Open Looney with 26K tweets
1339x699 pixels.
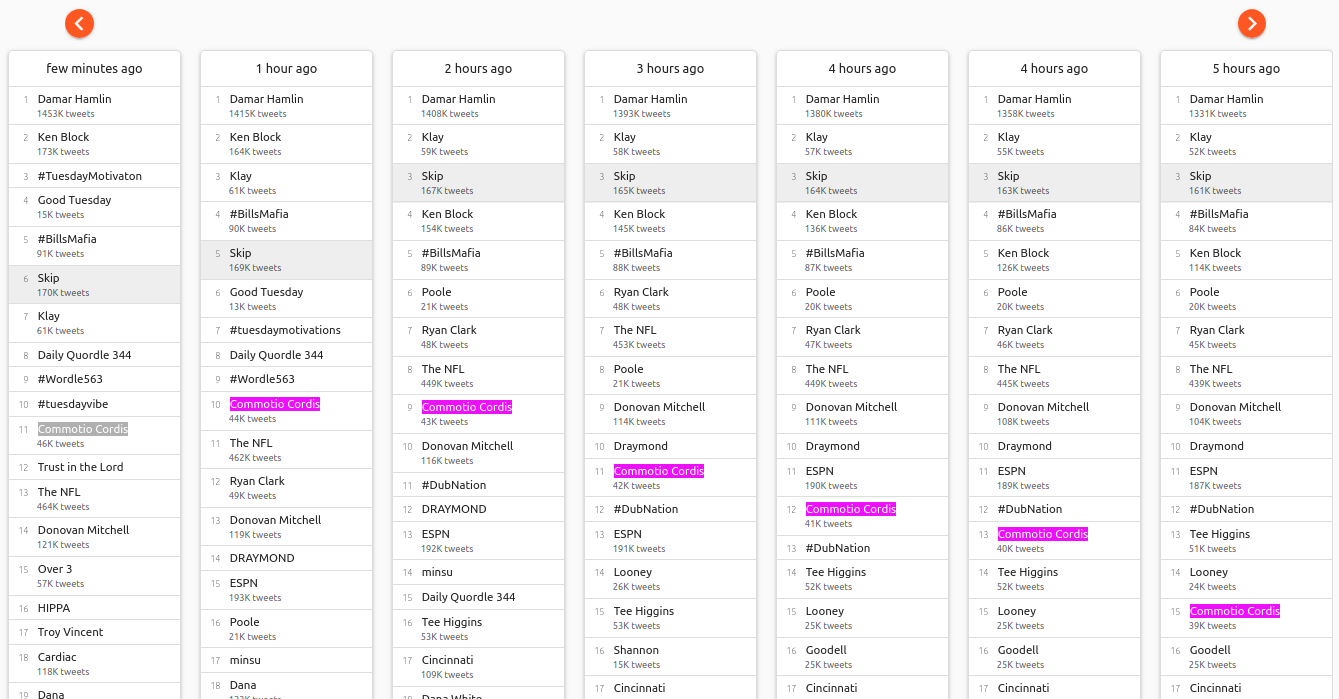(x=671, y=579)
